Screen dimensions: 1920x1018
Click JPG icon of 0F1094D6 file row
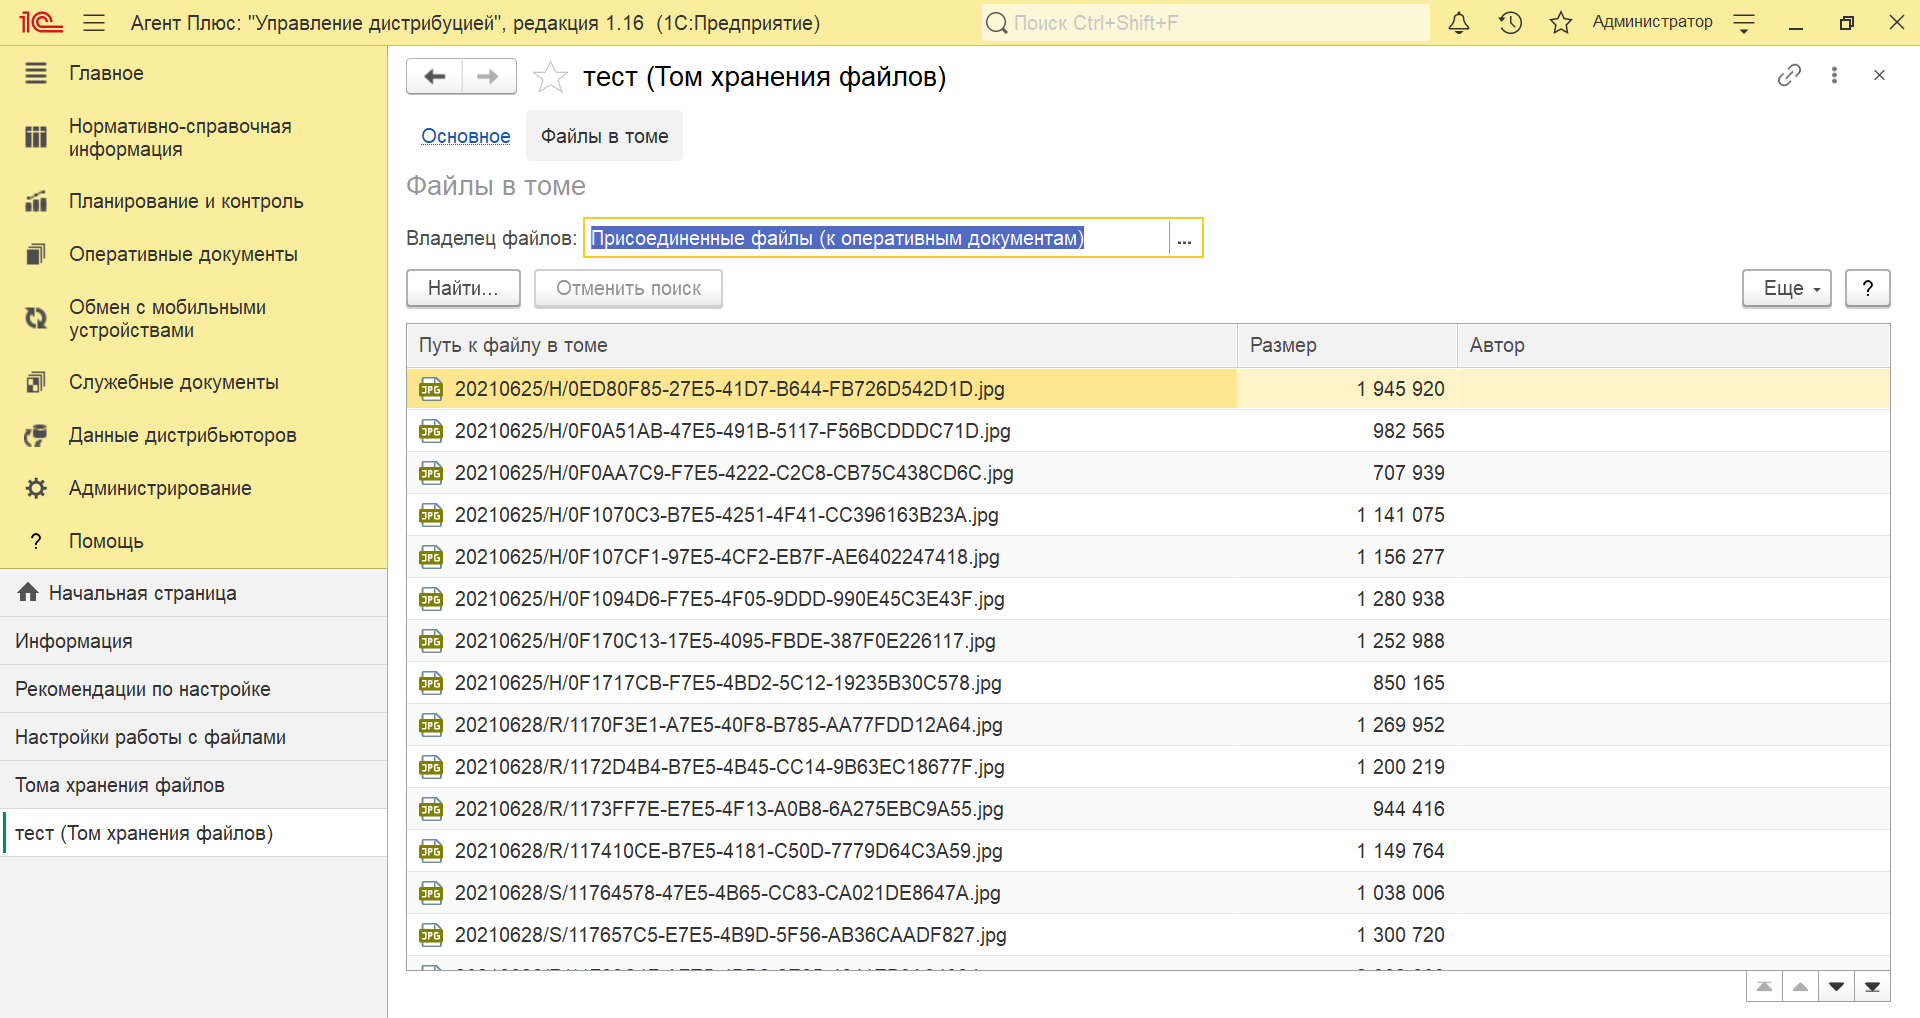tap(431, 599)
